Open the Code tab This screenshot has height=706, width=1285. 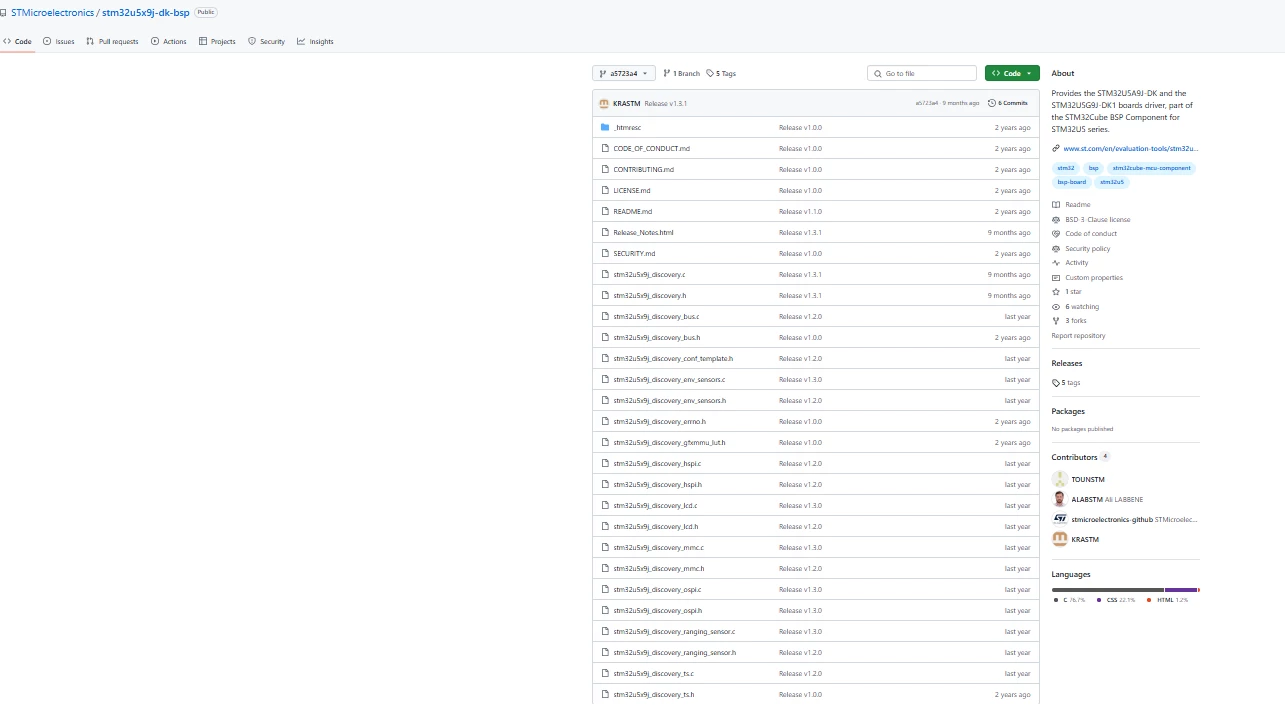tap(17, 41)
